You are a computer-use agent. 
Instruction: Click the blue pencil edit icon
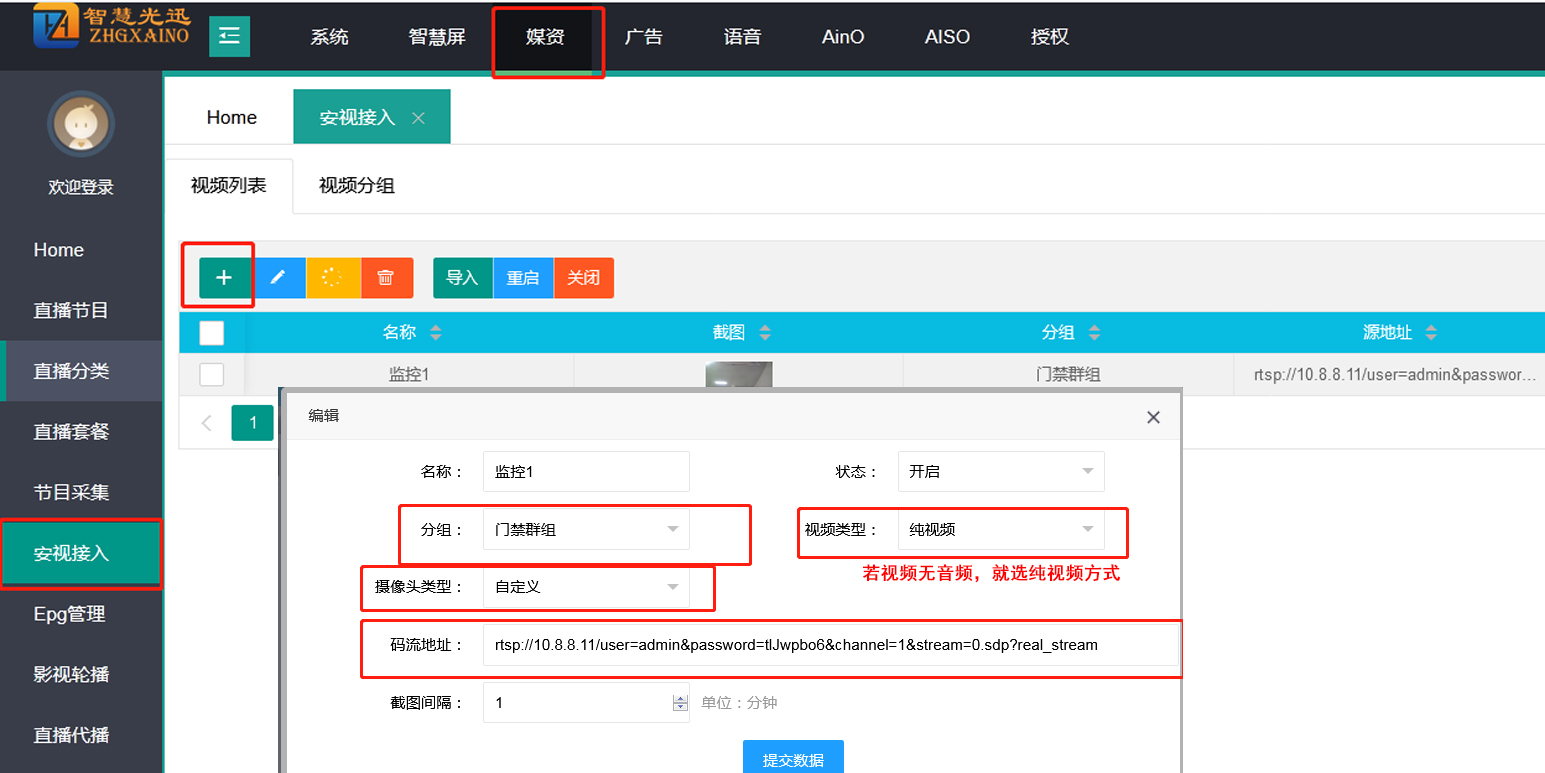click(x=280, y=278)
